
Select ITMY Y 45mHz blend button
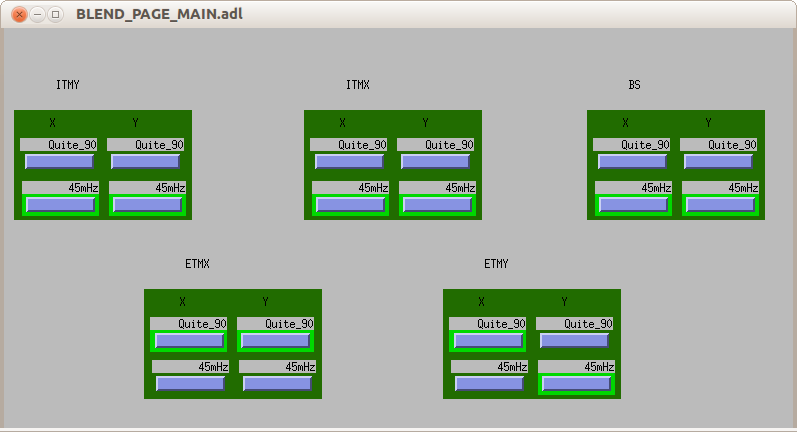click(146, 204)
